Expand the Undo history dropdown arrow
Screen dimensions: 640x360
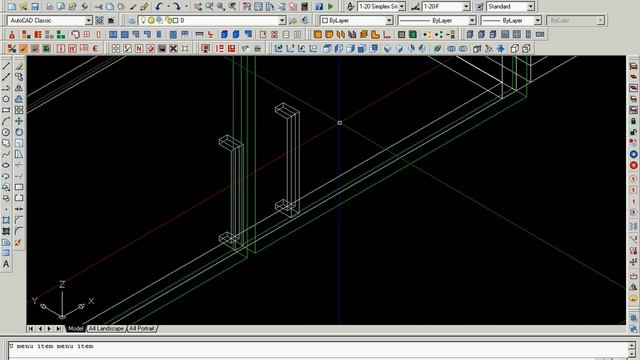pos(168,7)
